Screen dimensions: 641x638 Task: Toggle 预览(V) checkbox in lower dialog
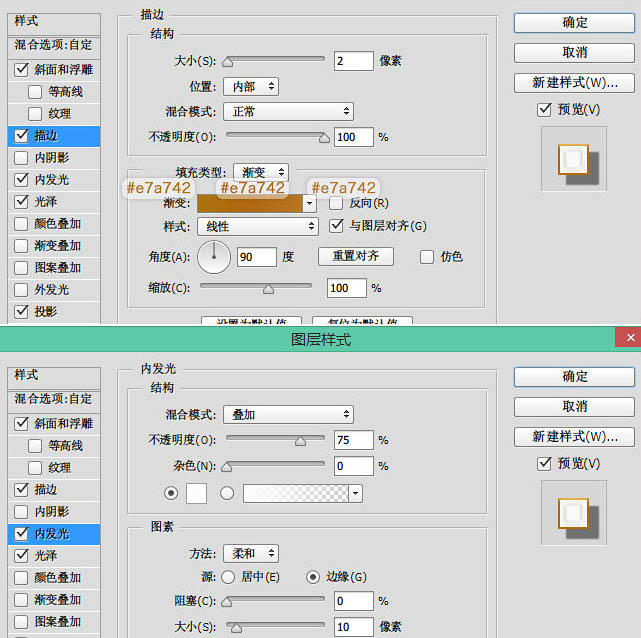[544, 463]
